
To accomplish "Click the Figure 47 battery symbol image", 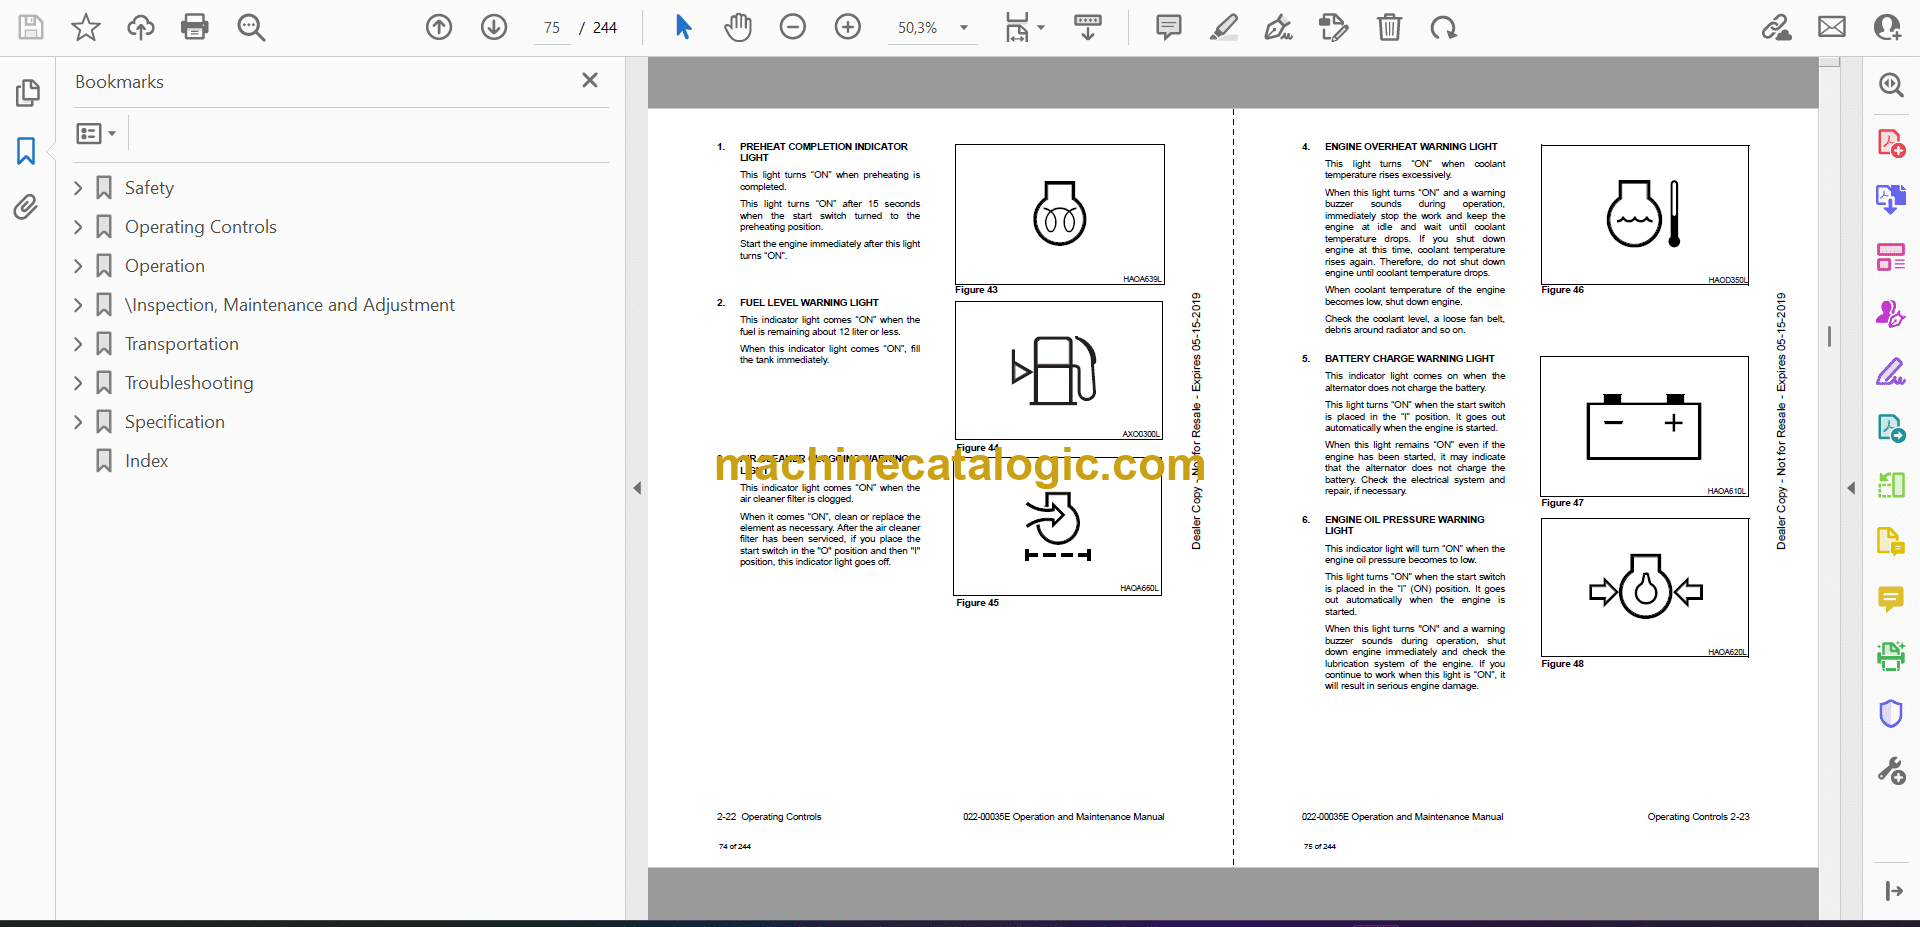I will tap(1644, 426).
